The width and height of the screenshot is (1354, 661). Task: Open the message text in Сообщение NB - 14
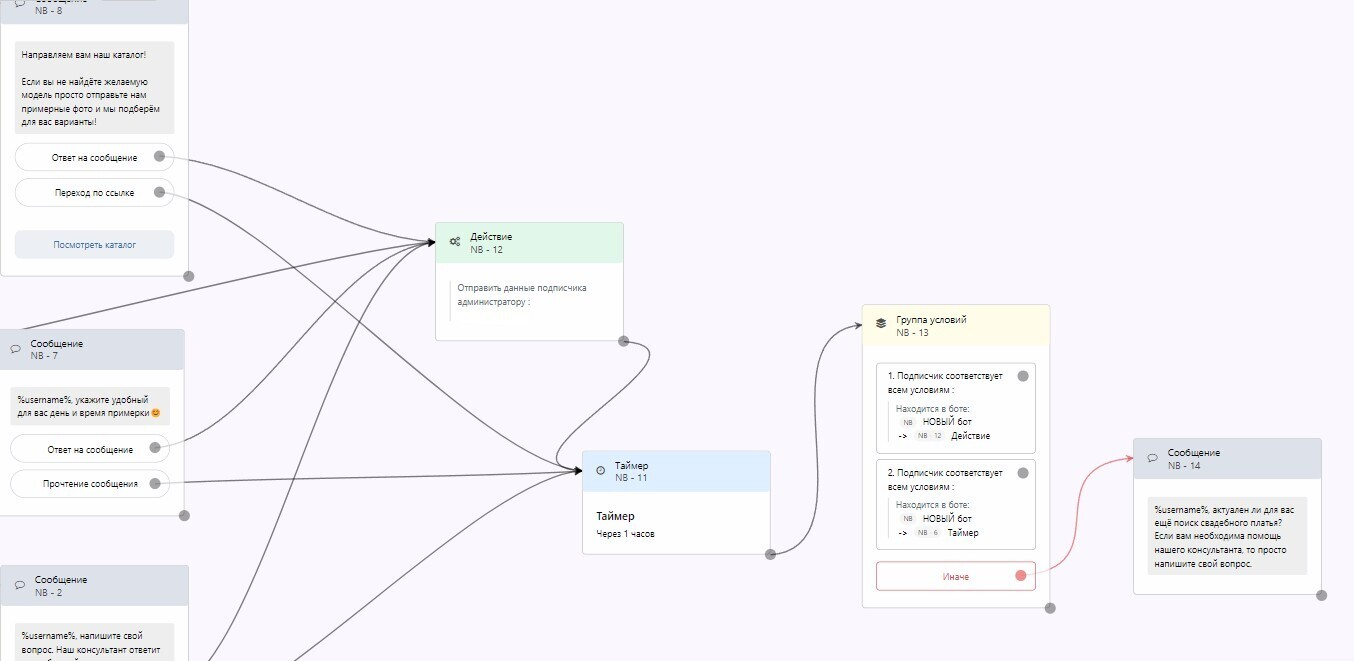point(1227,536)
